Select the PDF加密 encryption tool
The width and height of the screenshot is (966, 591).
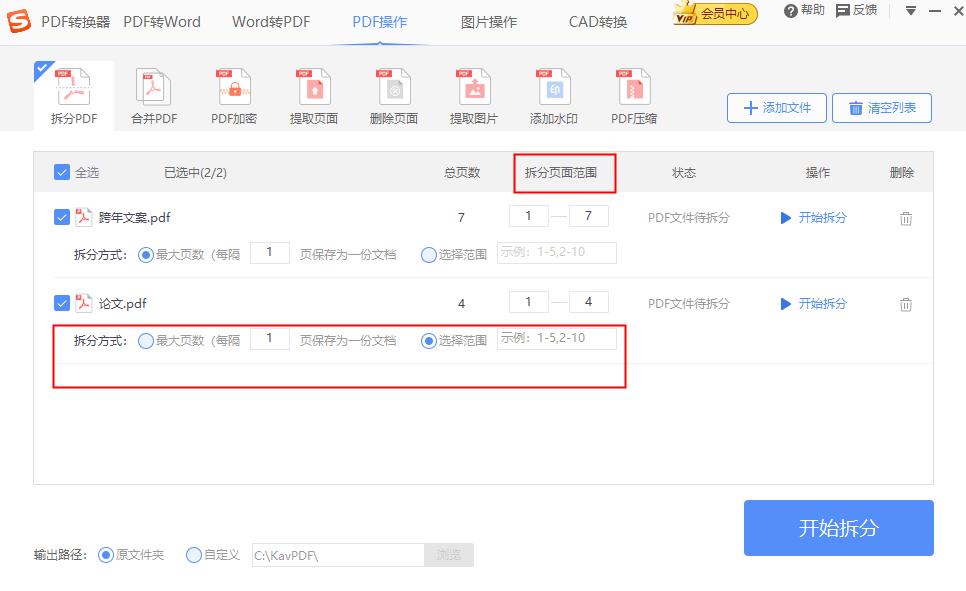coord(232,93)
